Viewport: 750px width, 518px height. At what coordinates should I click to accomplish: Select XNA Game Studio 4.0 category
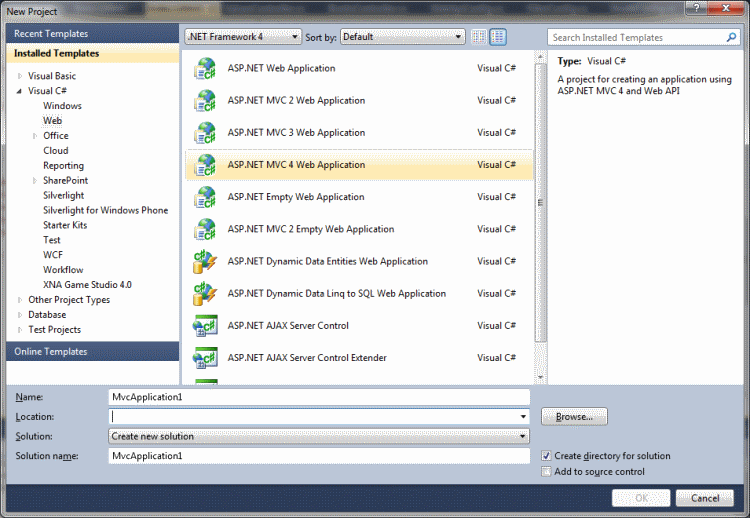87,285
